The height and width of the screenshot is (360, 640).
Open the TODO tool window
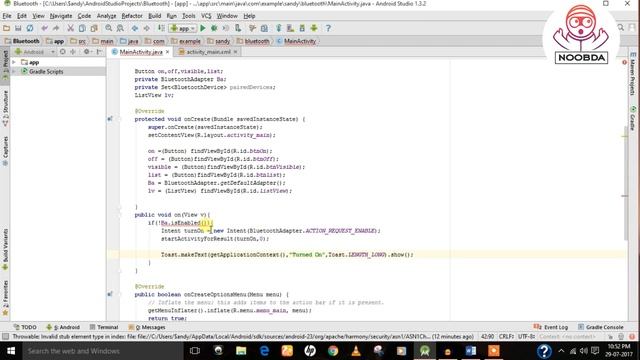point(25,327)
